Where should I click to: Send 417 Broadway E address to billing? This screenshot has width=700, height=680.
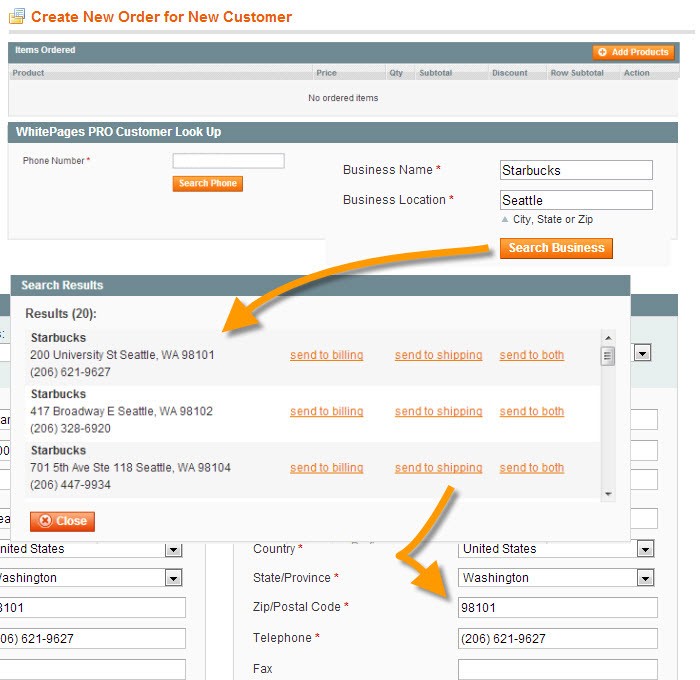(326, 411)
